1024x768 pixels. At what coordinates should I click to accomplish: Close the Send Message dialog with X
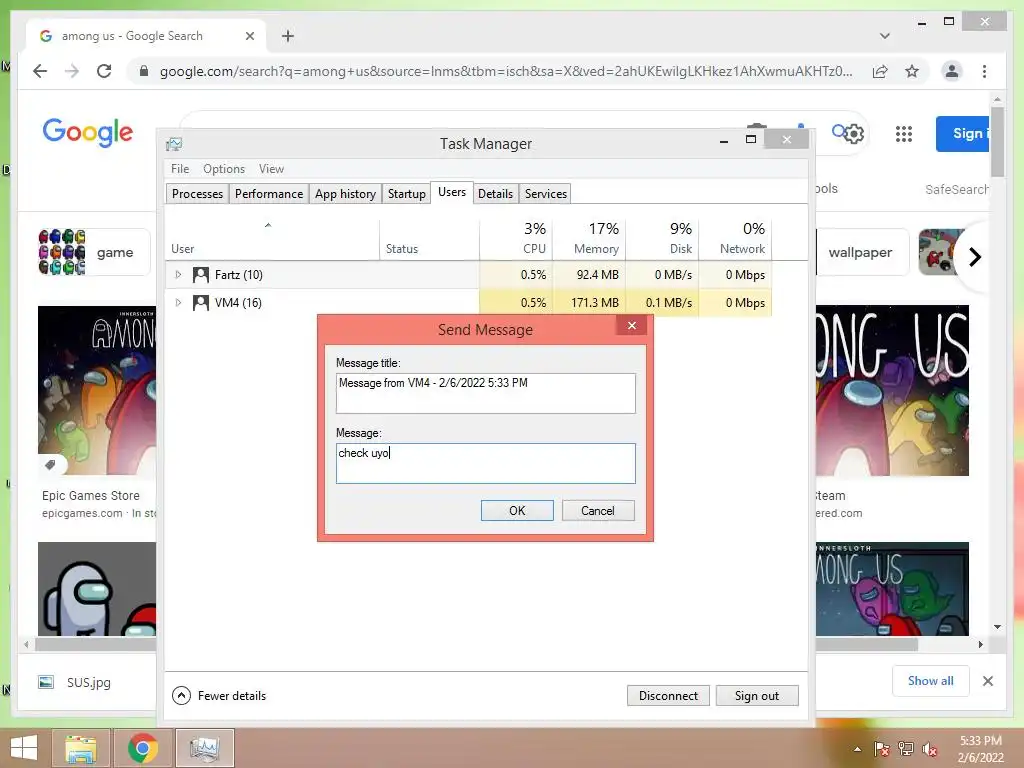coord(632,325)
